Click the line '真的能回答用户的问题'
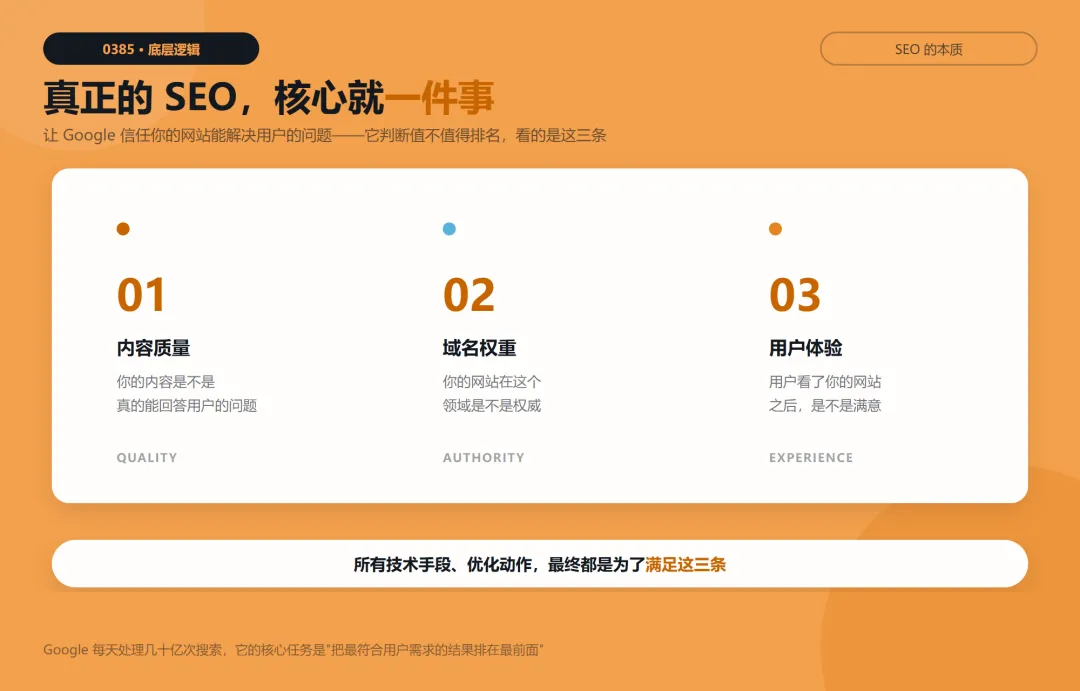Viewport: 1080px width, 691px height. (x=187, y=405)
